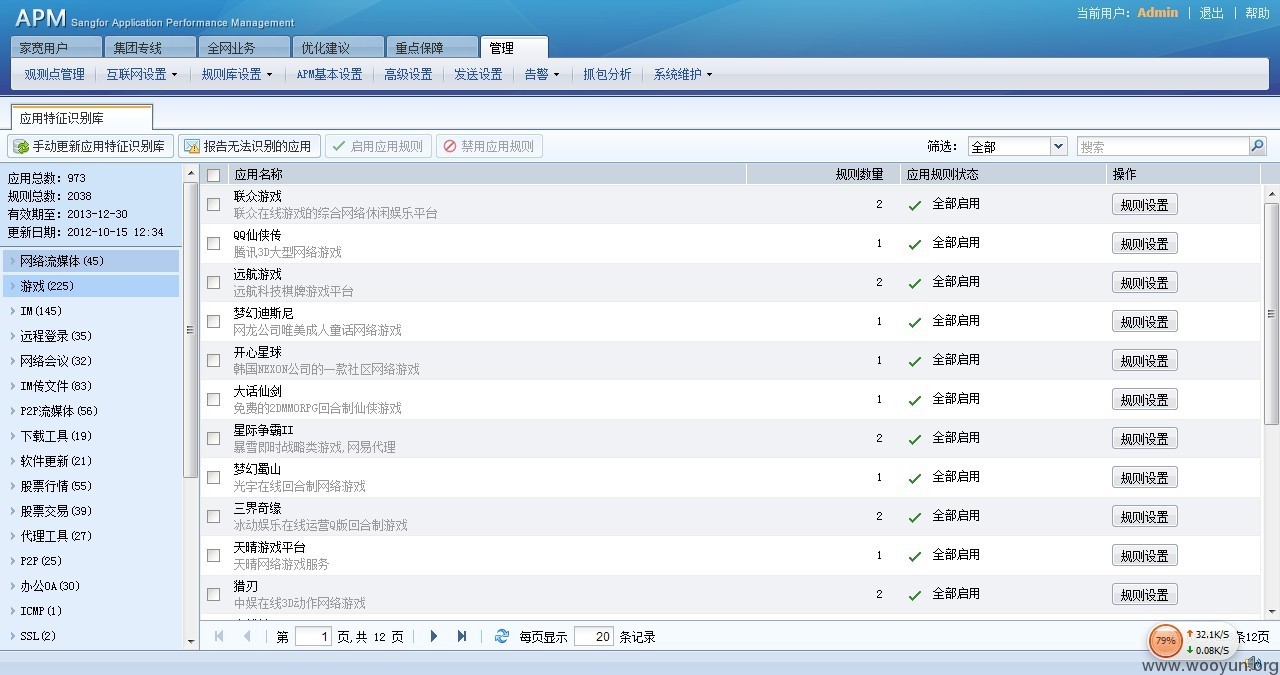Open the 筛选 filter dropdown
The height and width of the screenshot is (675, 1280).
(x=1059, y=146)
